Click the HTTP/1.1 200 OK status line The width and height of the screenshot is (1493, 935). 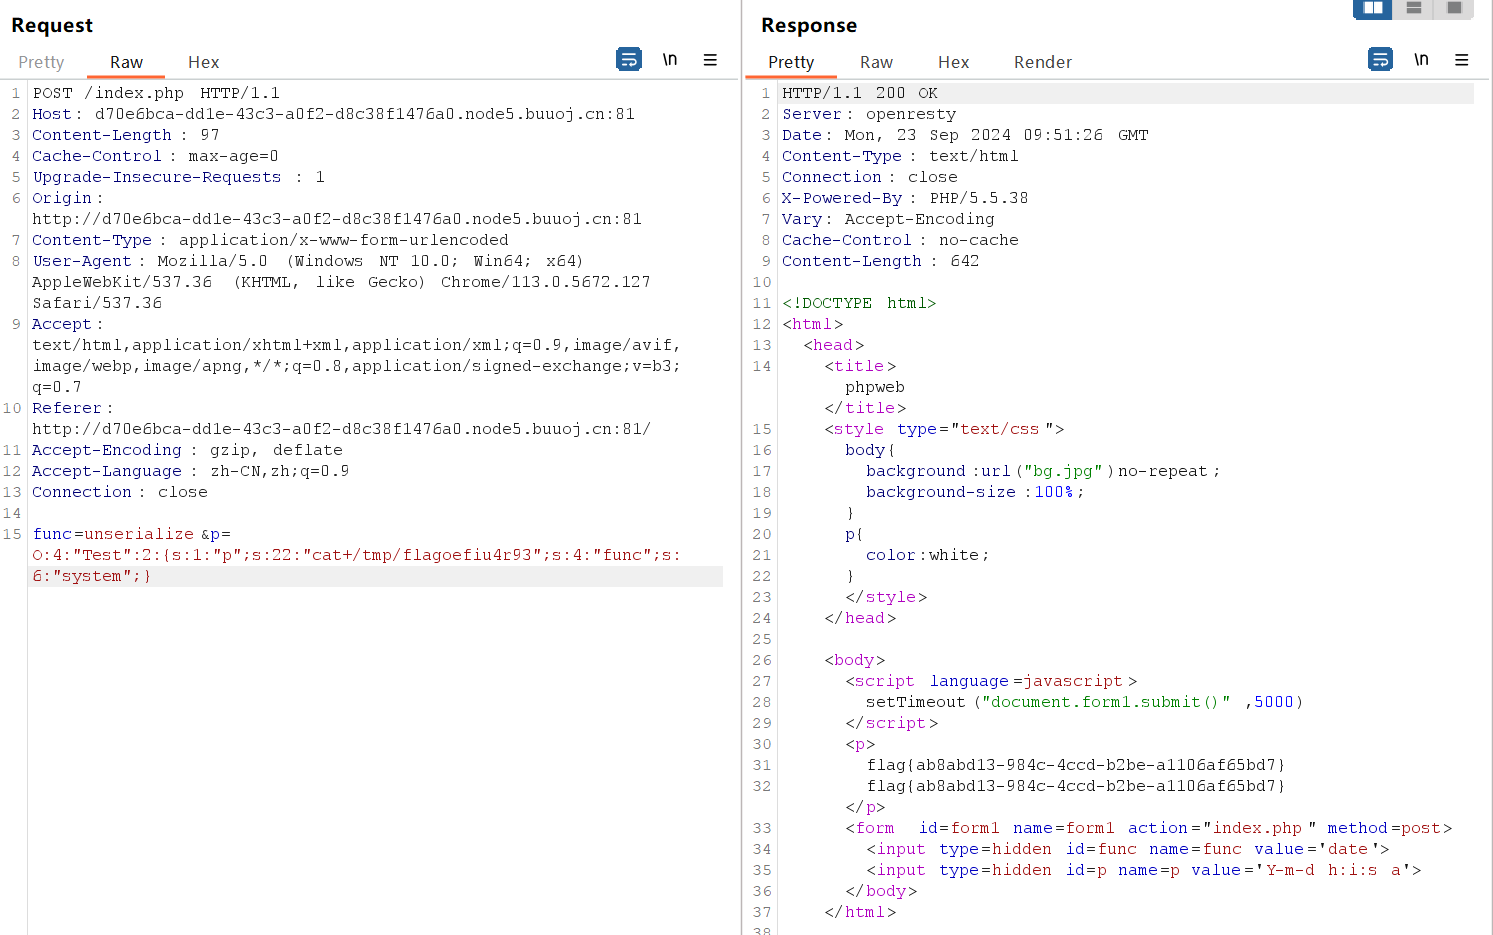click(860, 93)
